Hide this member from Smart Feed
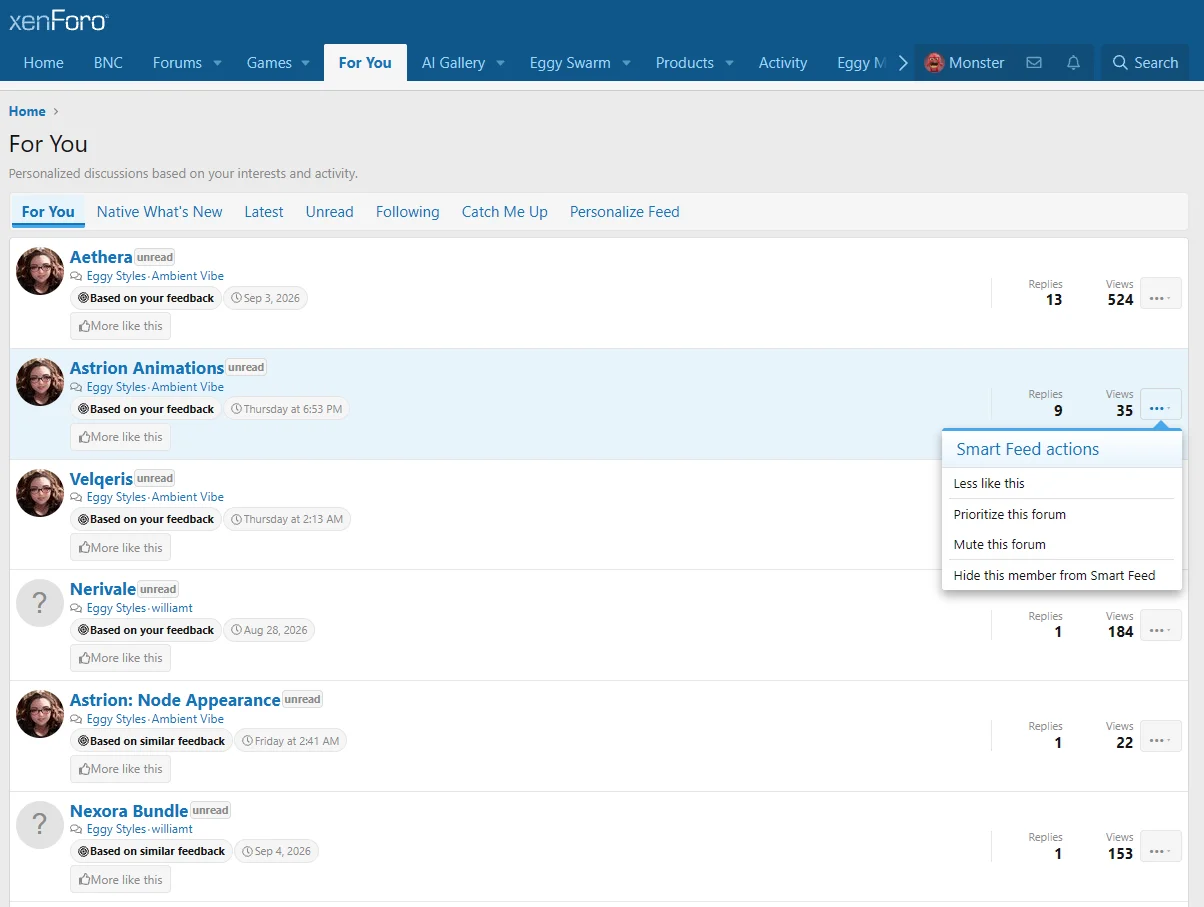The width and height of the screenshot is (1204, 907). click(1062, 575)
